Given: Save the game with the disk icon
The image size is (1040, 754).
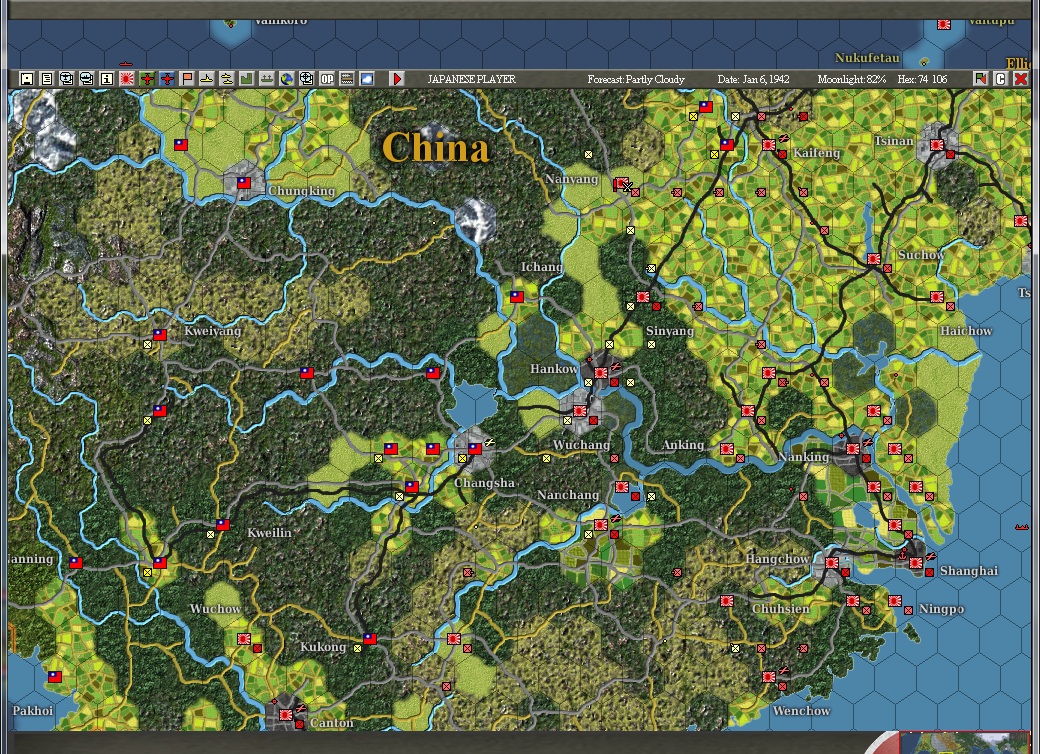Looking at the screenshot, I should [x=26, y=77].
